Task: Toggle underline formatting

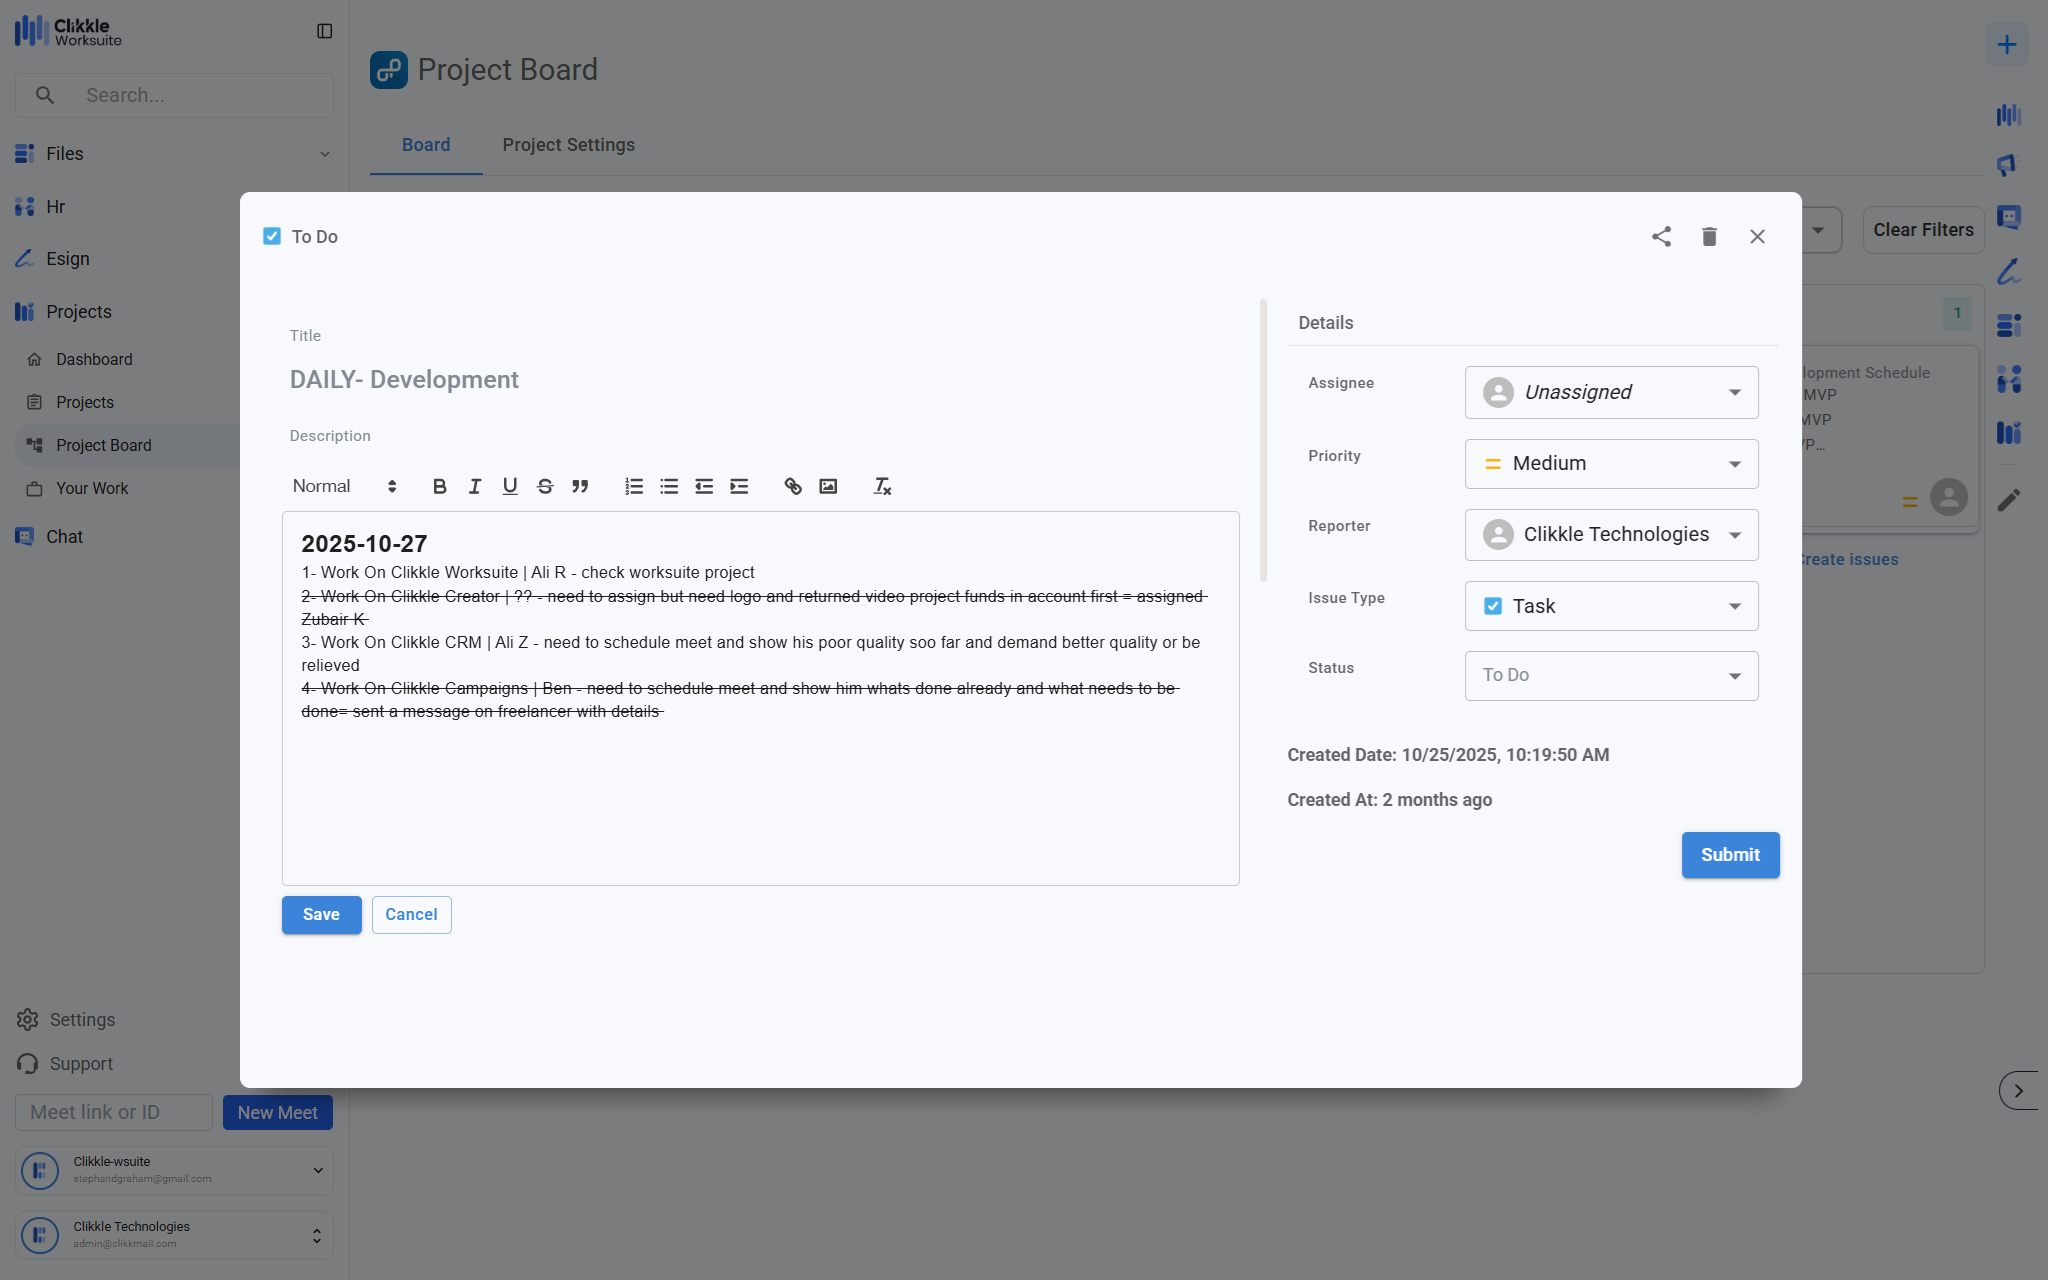Action: [x=510, y=486]
